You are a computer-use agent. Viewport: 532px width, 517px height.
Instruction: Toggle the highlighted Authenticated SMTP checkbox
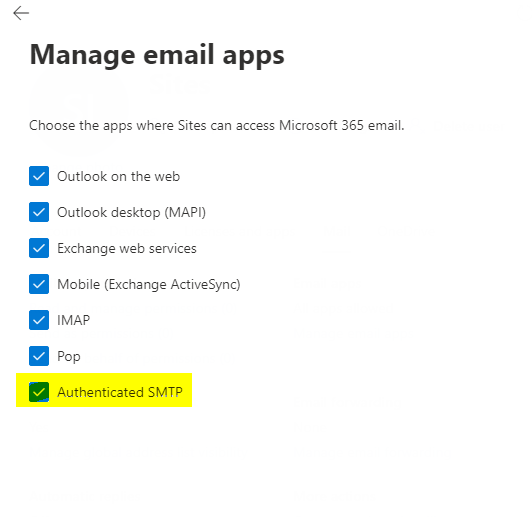point(39,392)
